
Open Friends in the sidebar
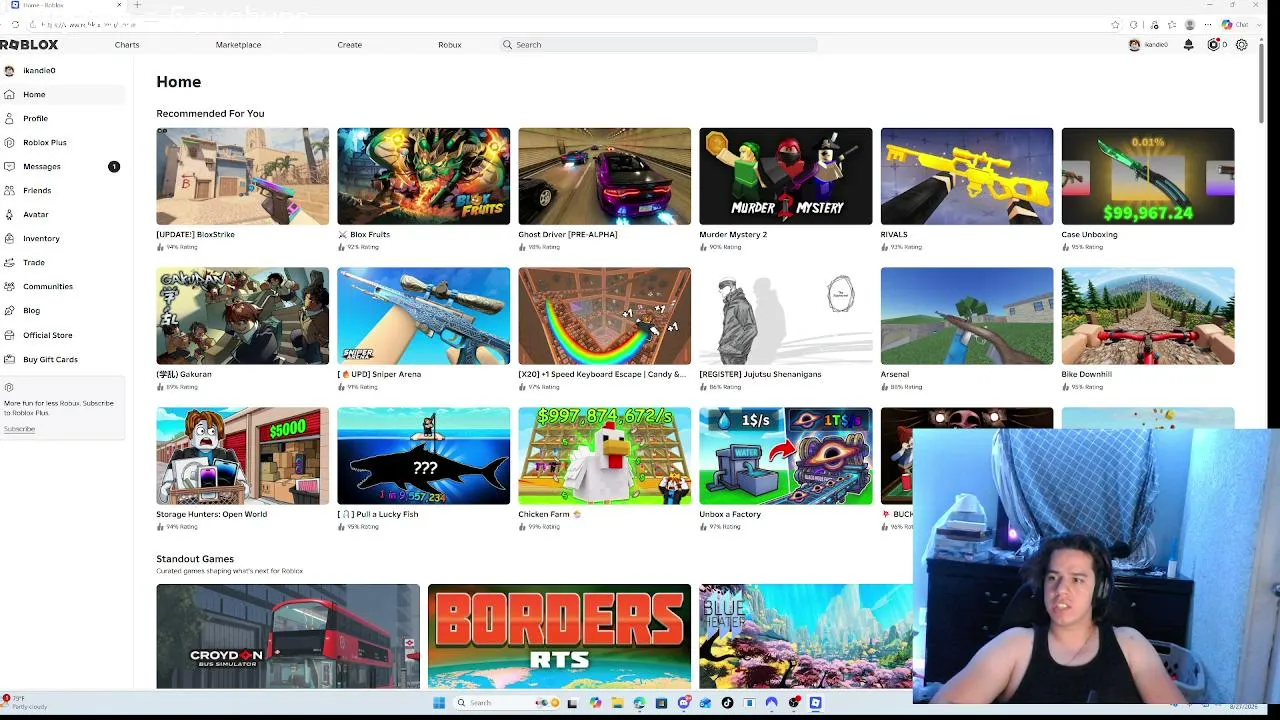pos(62,190)
